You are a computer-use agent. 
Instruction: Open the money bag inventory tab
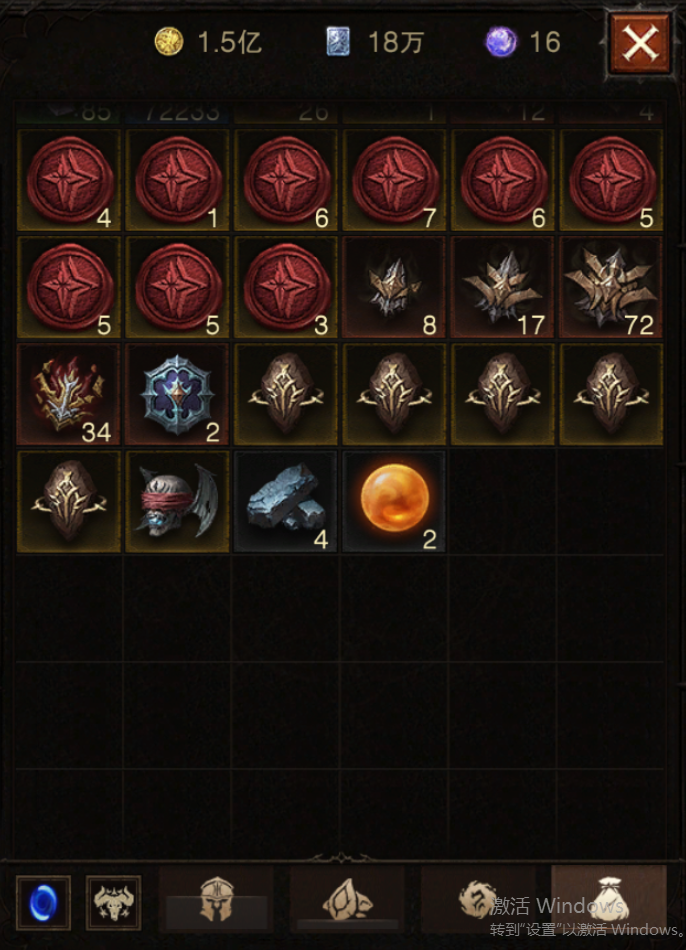tap(609, 900)
